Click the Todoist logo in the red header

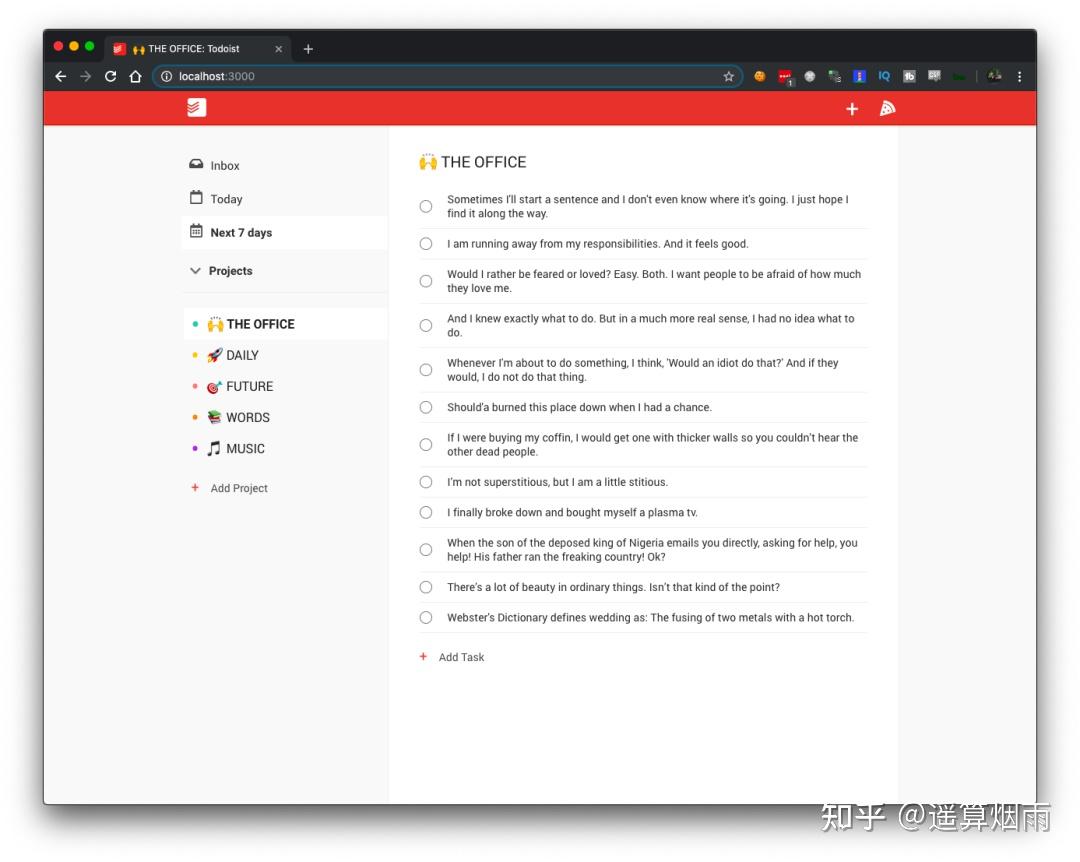195,107
